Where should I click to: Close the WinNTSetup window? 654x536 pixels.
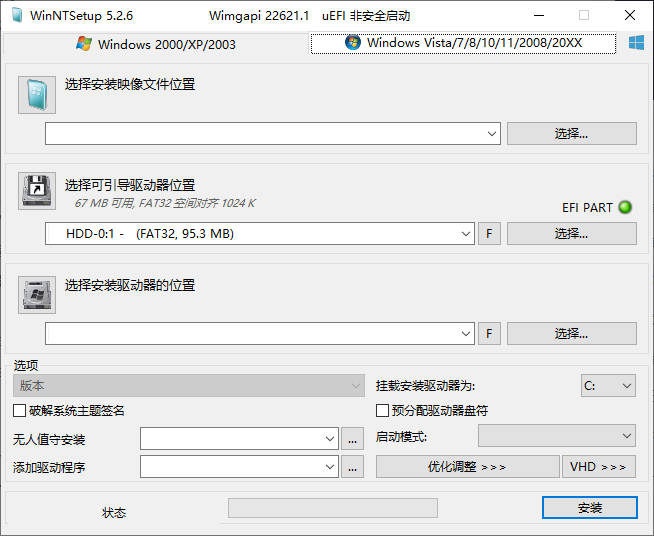(x=630, y=15)
